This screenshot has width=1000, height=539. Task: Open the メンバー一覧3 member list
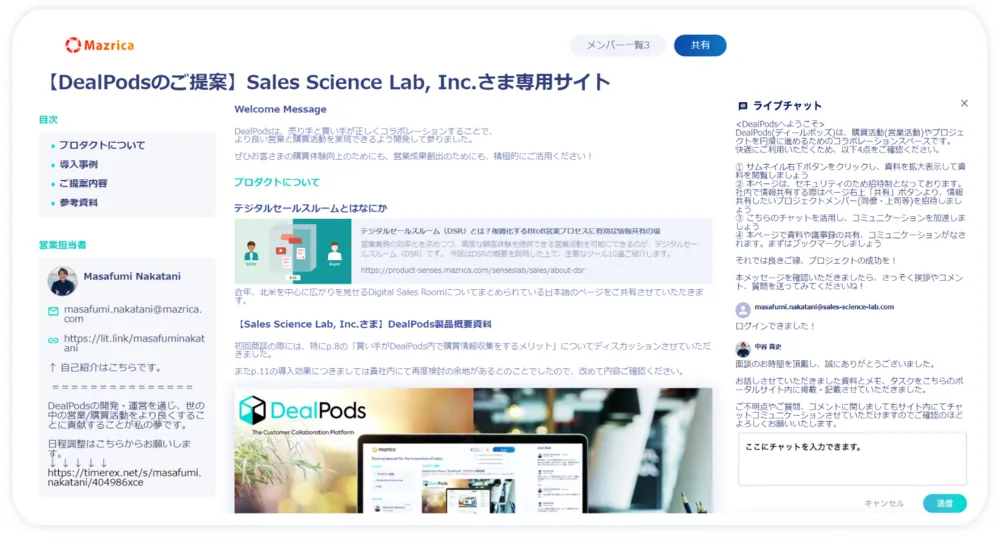click(617, 45)
